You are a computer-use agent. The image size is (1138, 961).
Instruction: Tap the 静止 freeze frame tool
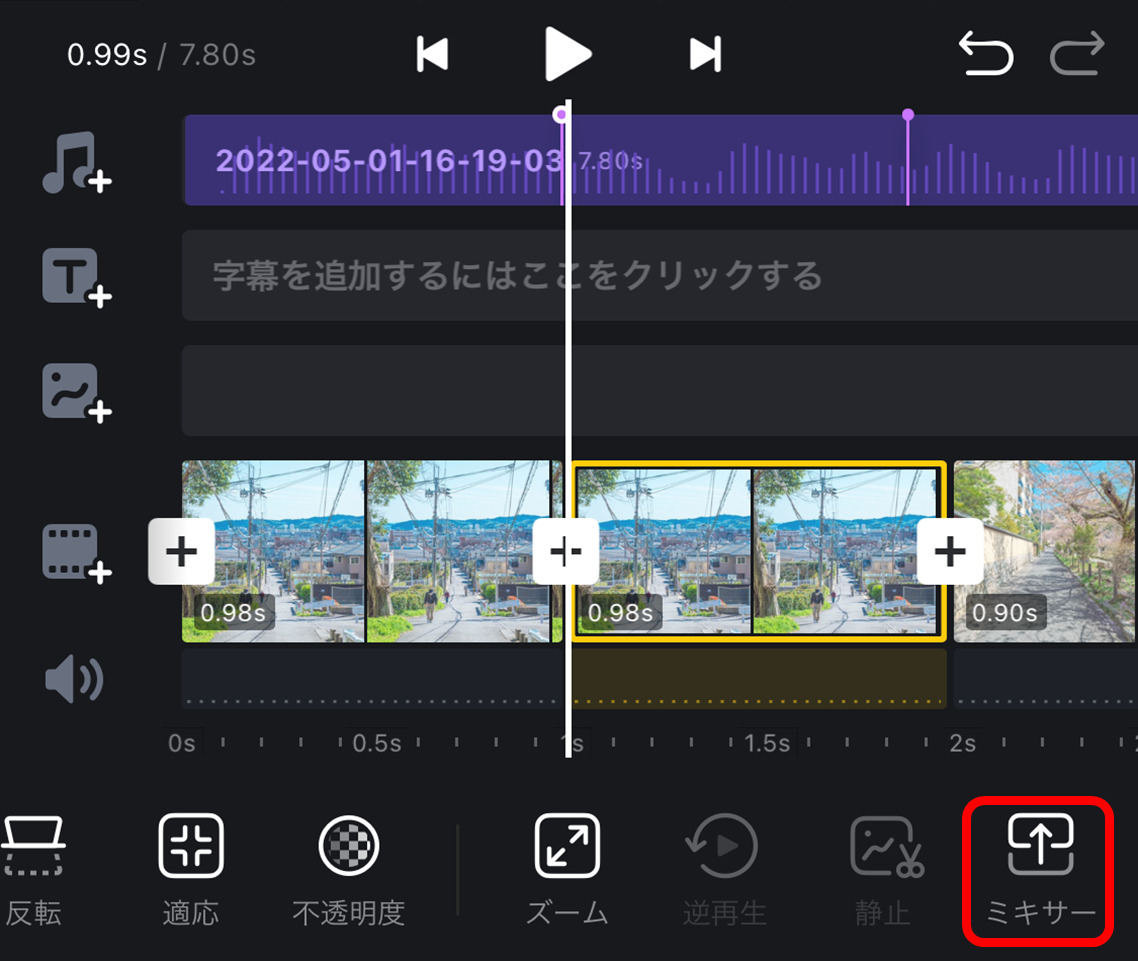pyautogui.click(x=884, y=871)
